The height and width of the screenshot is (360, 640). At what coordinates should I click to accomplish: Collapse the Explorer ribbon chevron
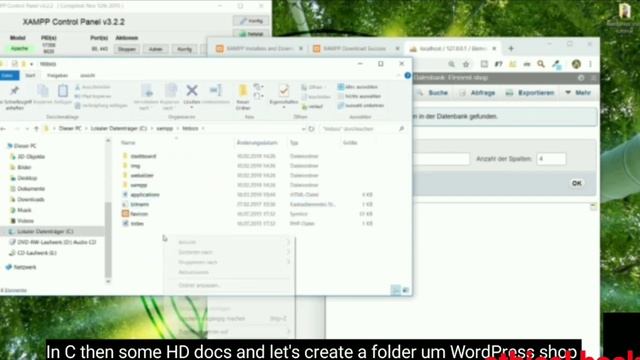pyautogui.click(x=398, y=76)
